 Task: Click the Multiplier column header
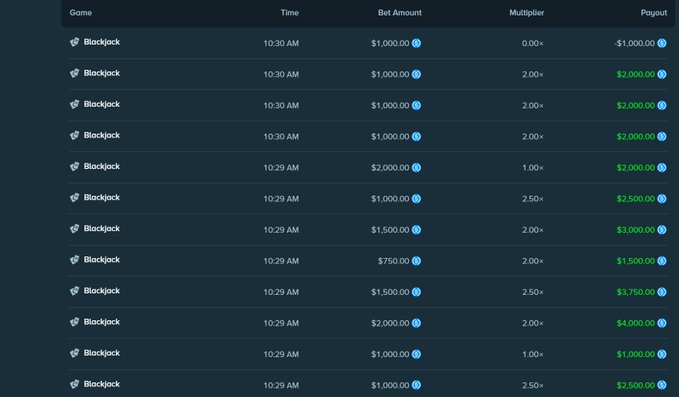click(x=527, y=13)
